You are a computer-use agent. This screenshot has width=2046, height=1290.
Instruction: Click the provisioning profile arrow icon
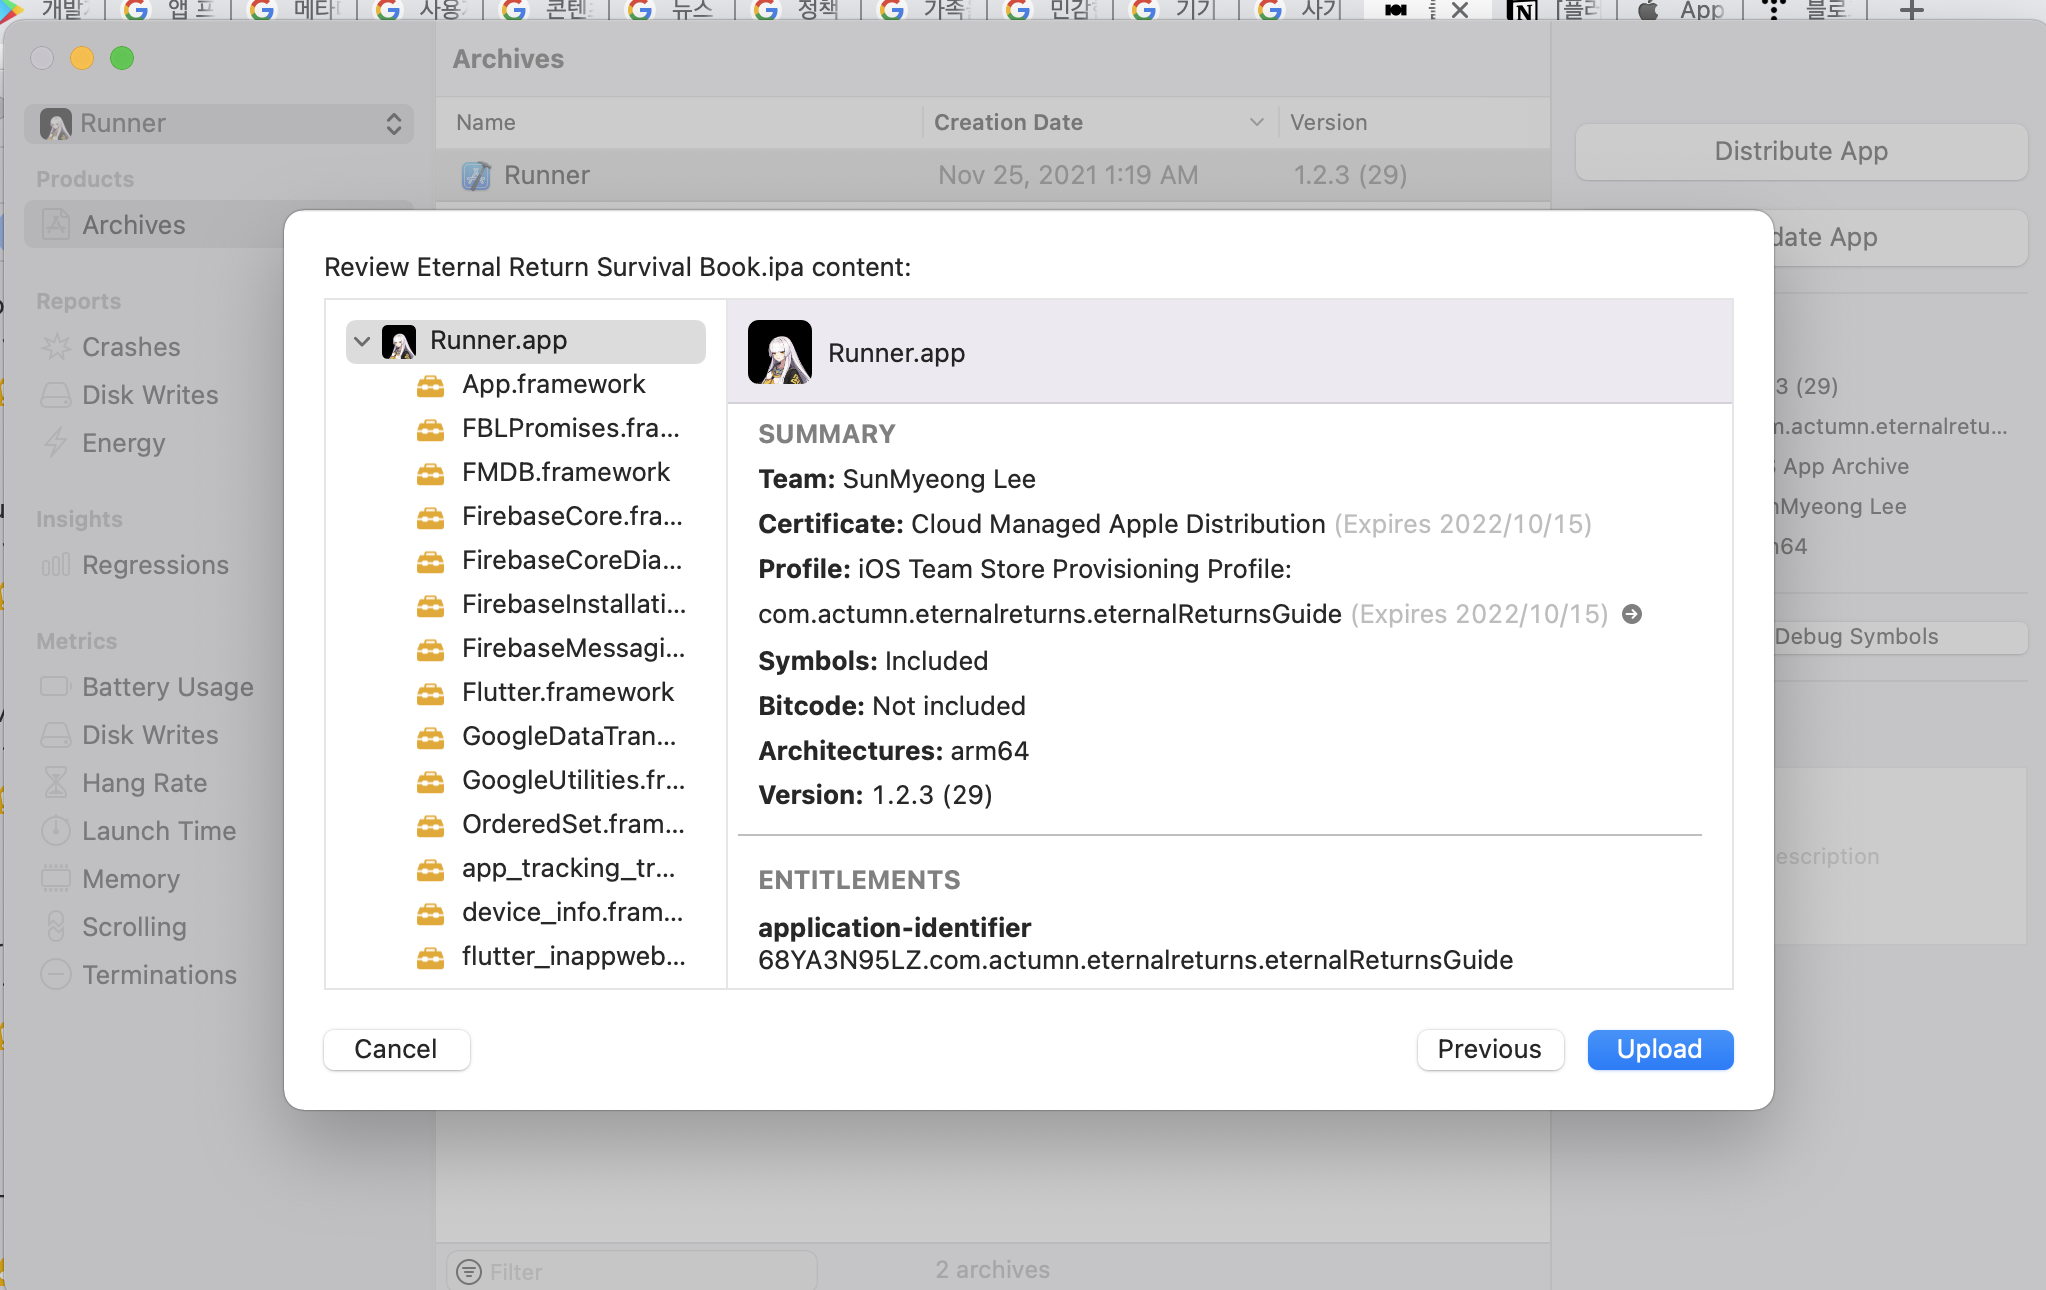click(x=1631, y=614)
